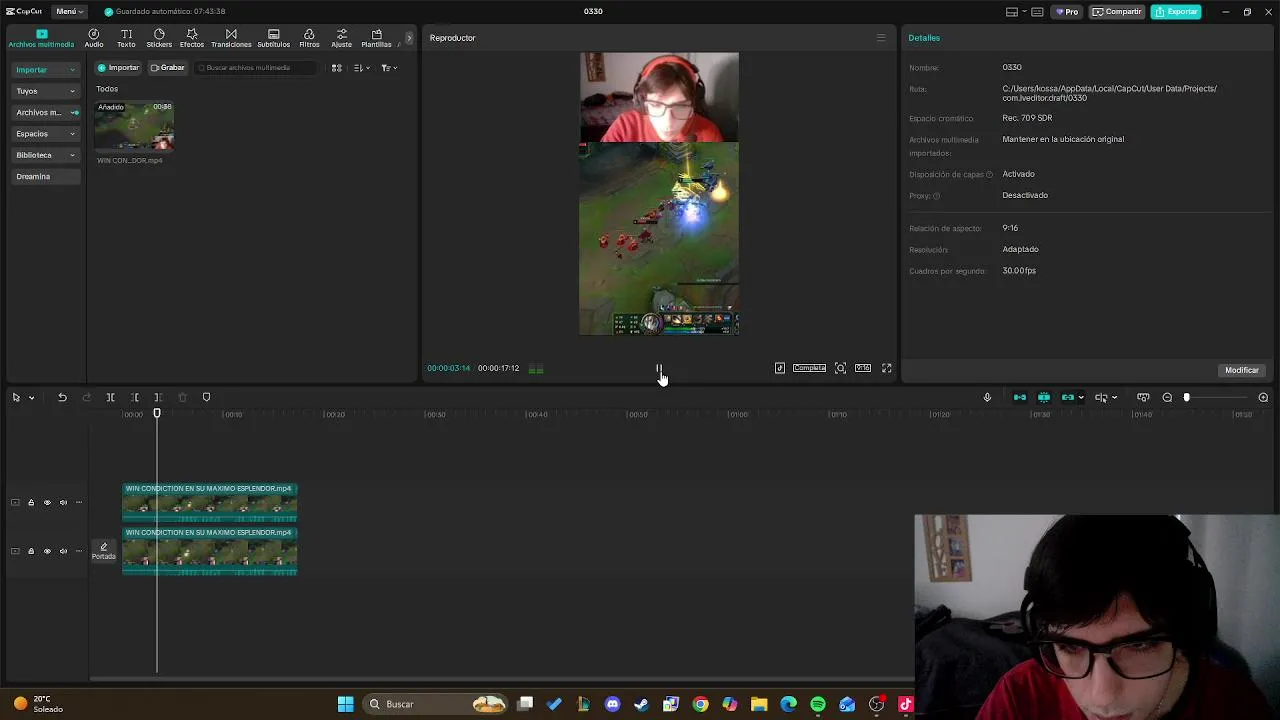The height and width of the screenshot is (720, 1280).
Task: Open the Filtros panel
Action: pyautogui.click(x=309, y=38)
